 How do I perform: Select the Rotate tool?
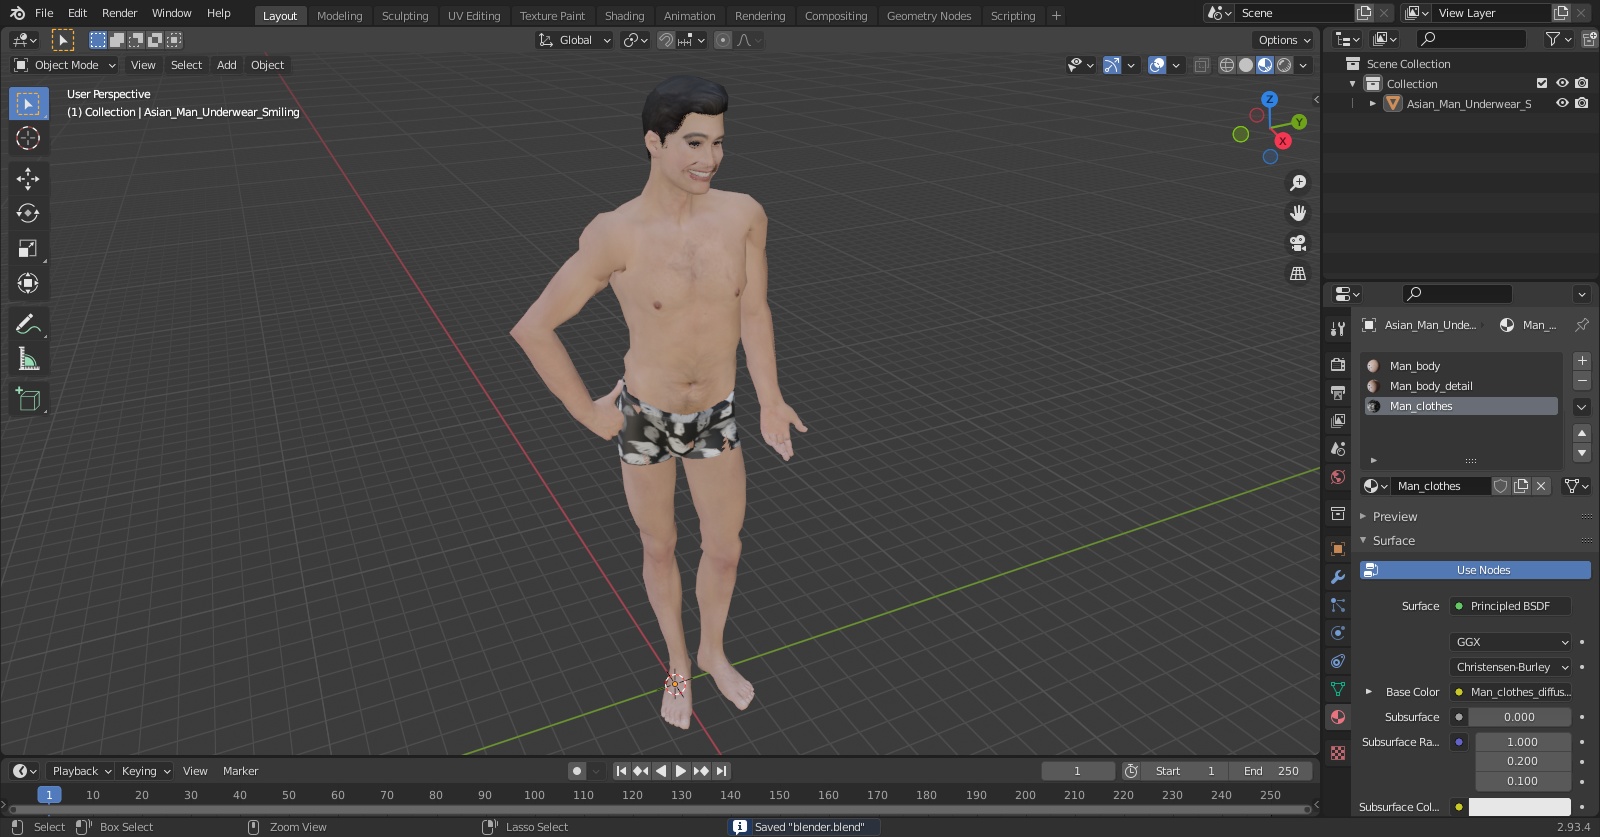28,214
